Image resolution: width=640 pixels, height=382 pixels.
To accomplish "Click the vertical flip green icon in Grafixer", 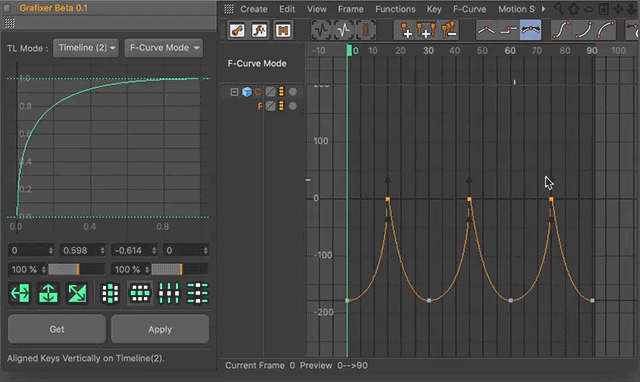I will tap(48, 293).
